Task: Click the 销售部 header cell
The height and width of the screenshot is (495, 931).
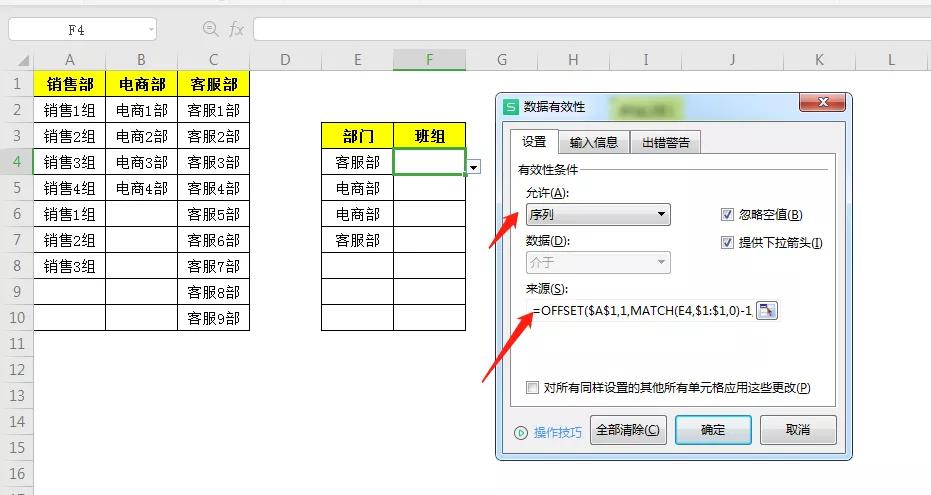Action: (69, 84)
